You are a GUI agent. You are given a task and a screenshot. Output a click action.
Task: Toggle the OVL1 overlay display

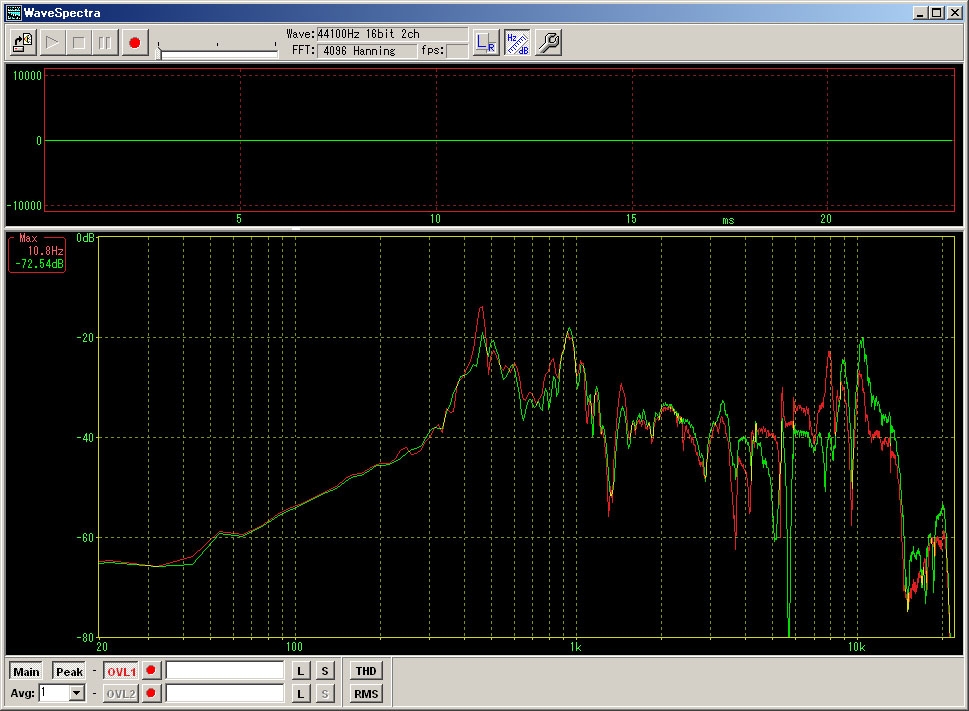point(121,671)
